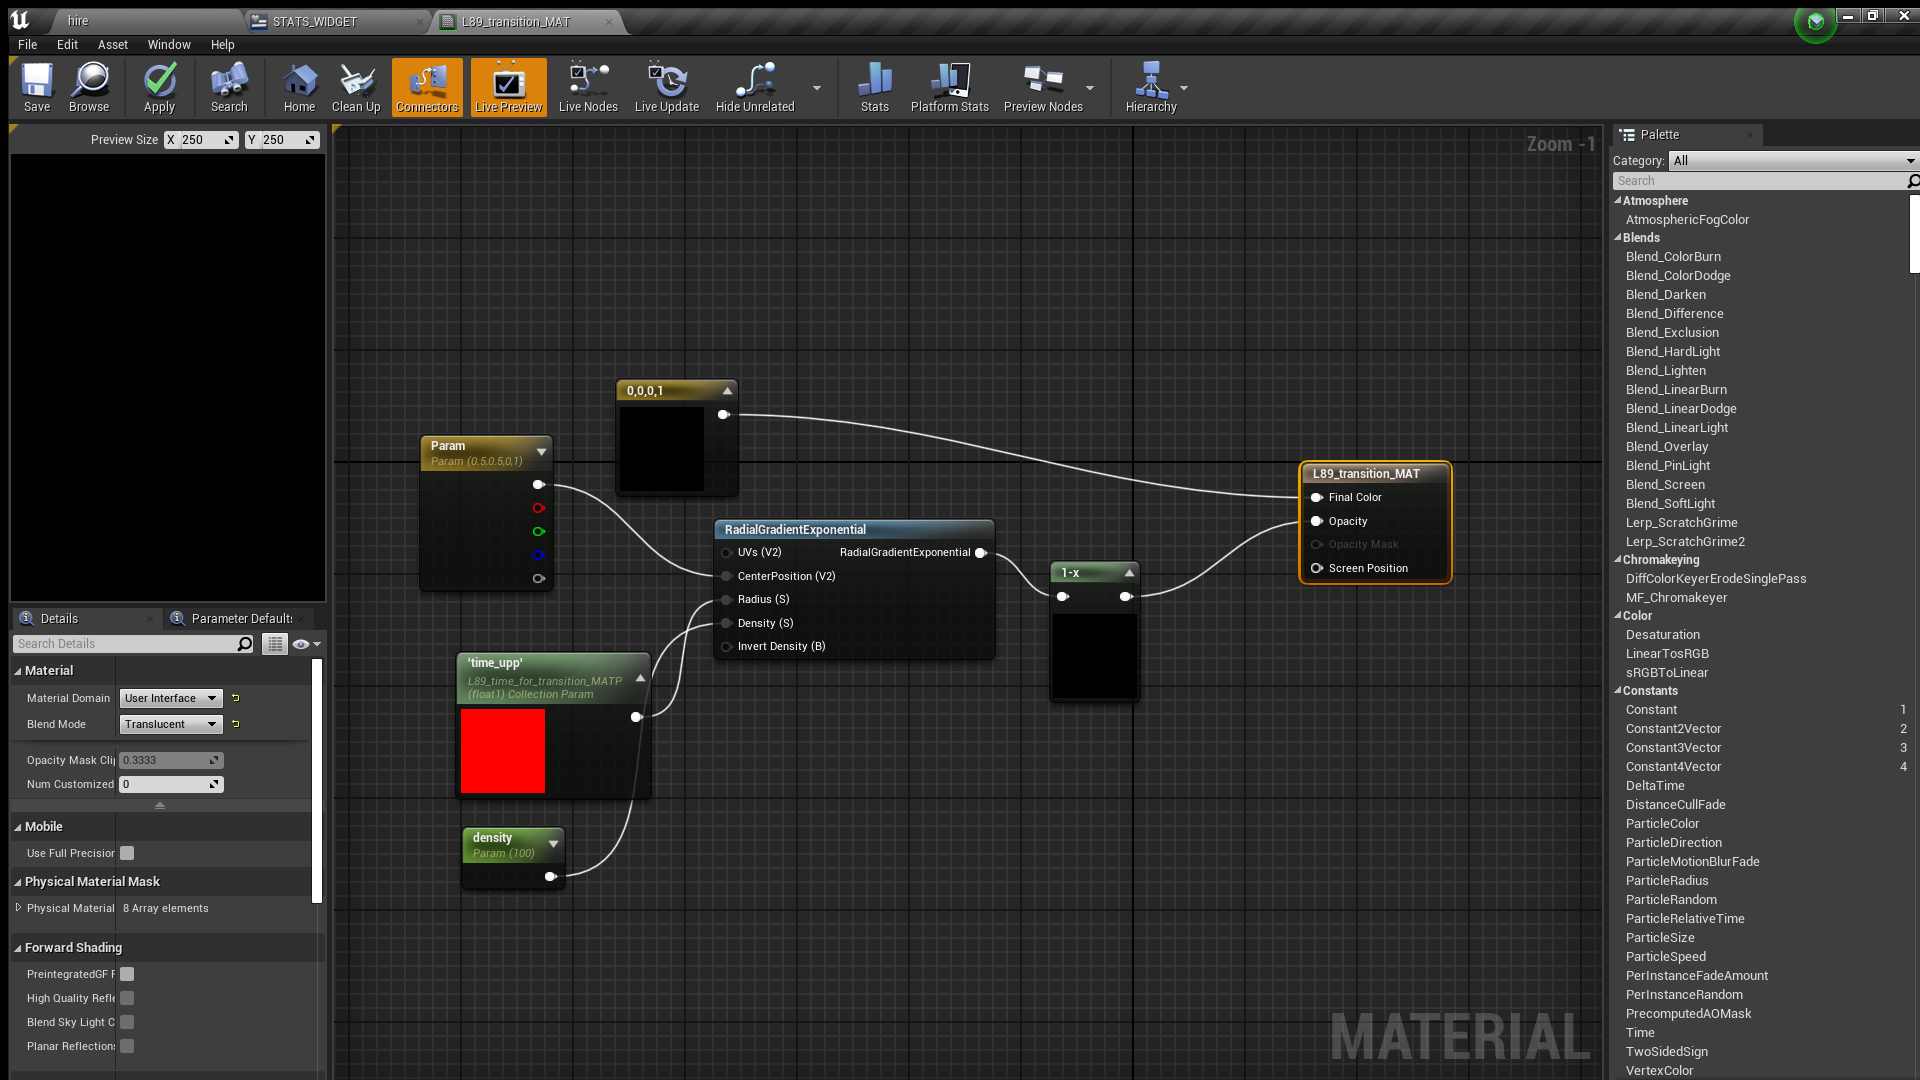Enable Use Full Precision checkbox
1920x1080 pixels.
127,853
